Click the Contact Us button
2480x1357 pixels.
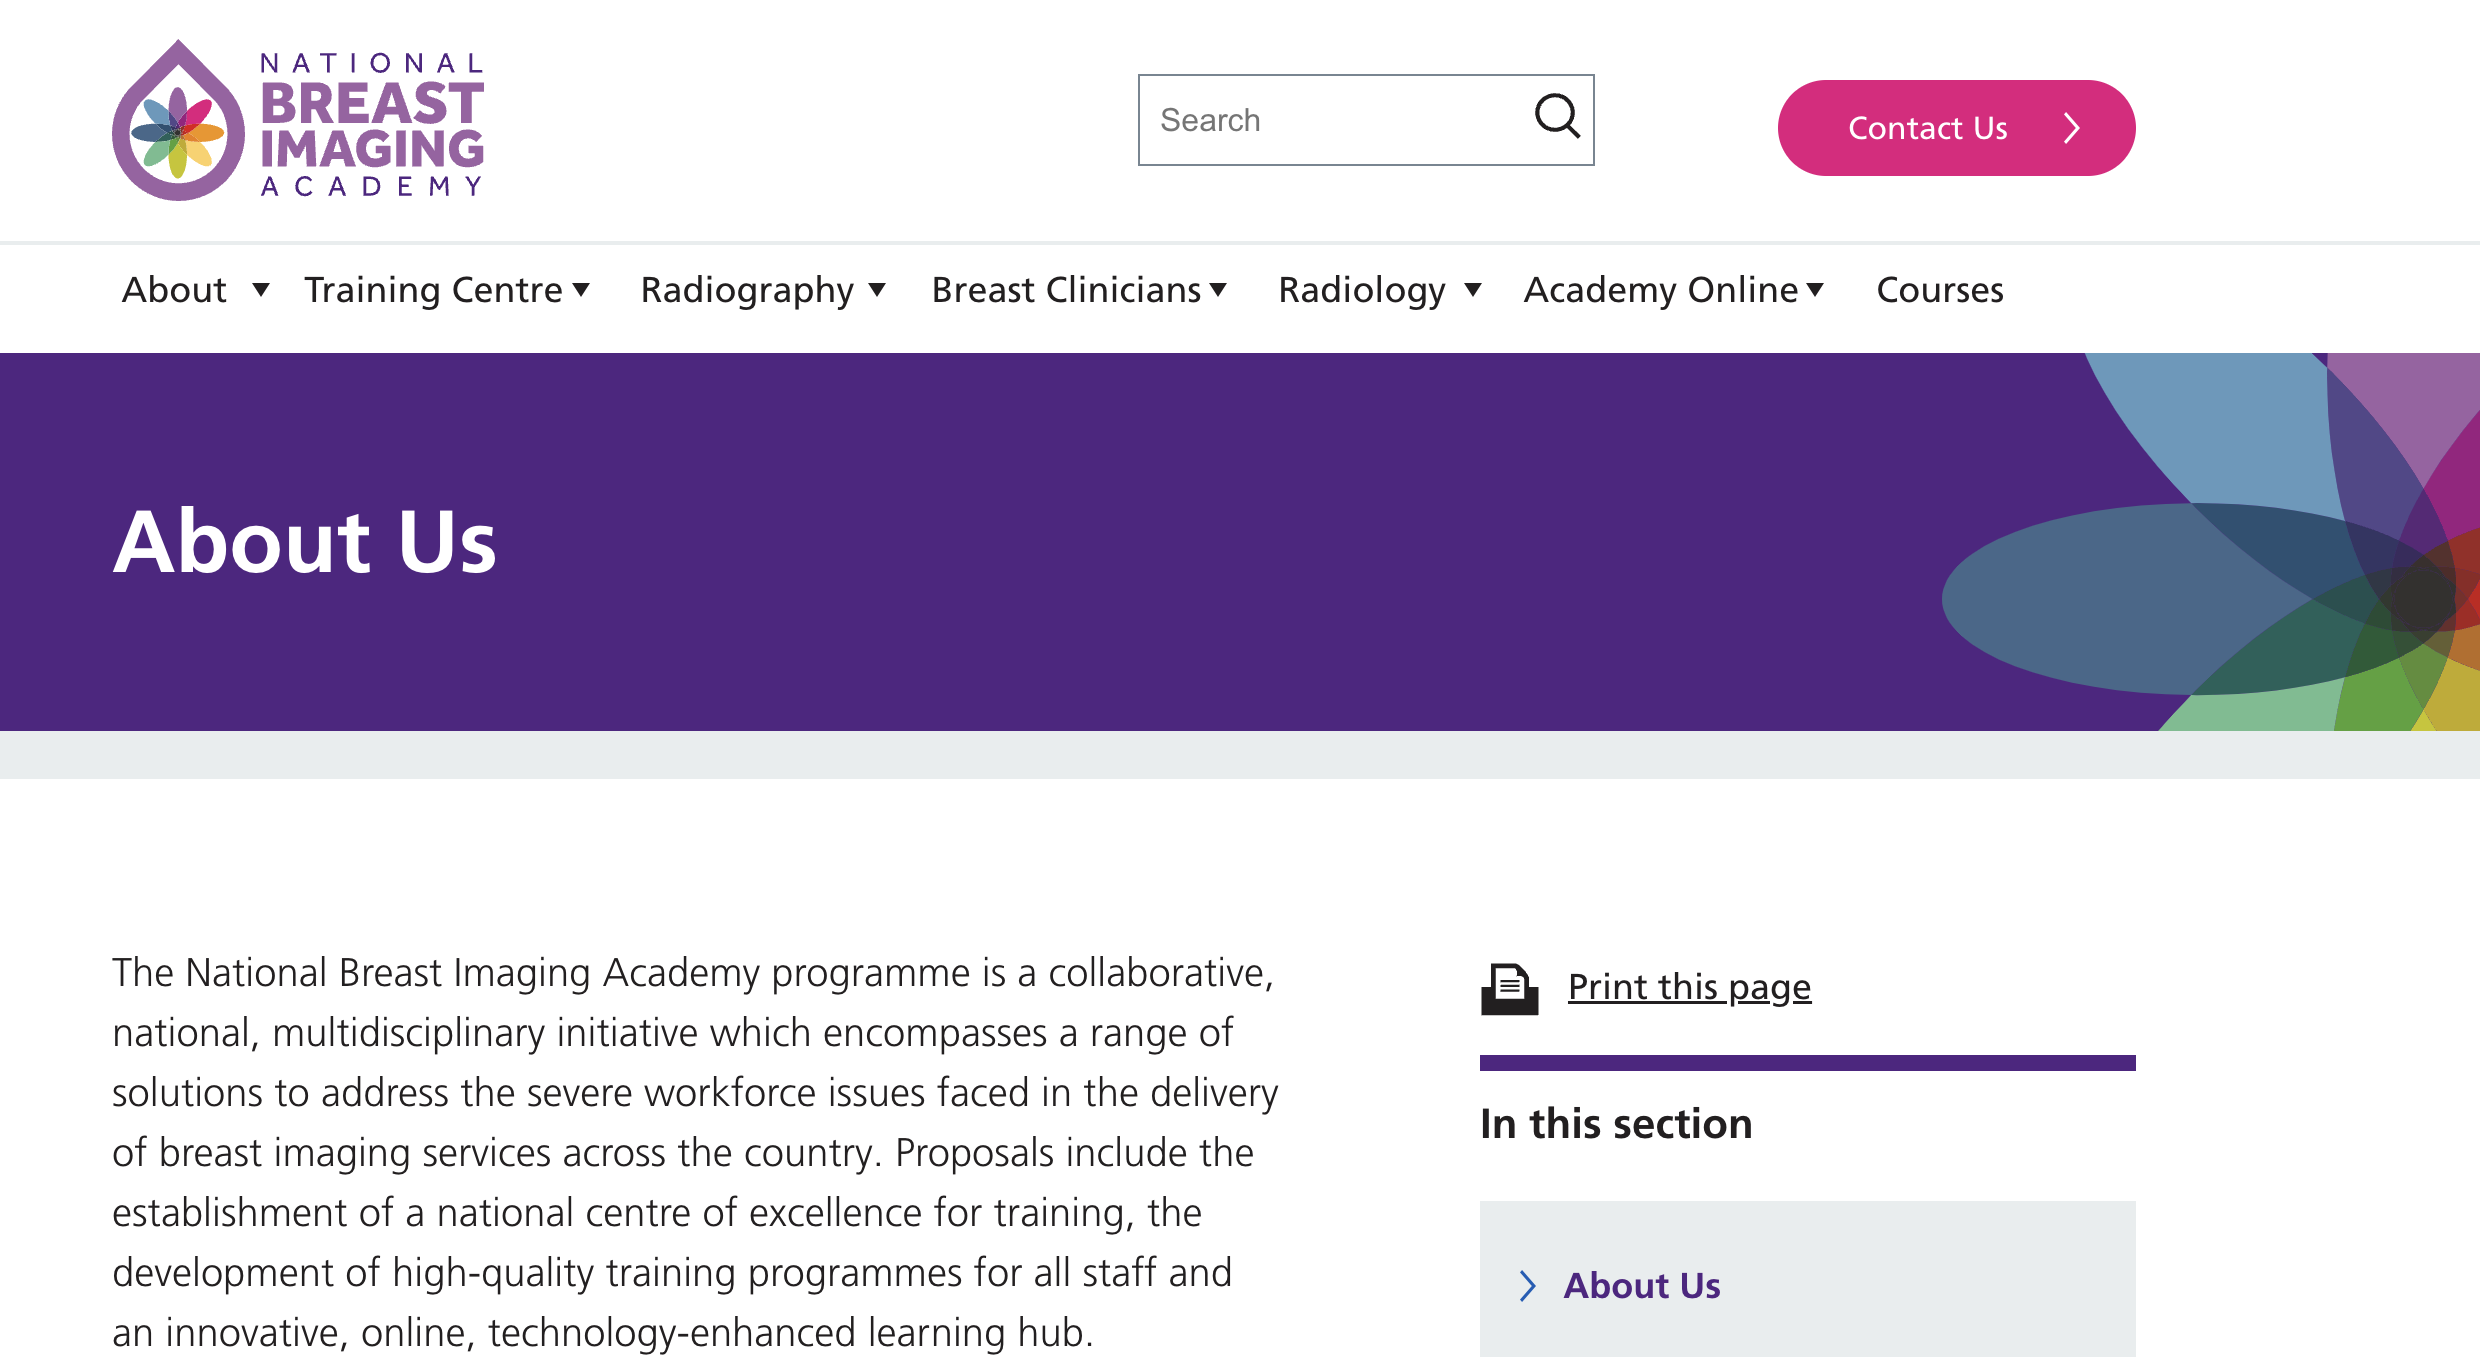1927,128
